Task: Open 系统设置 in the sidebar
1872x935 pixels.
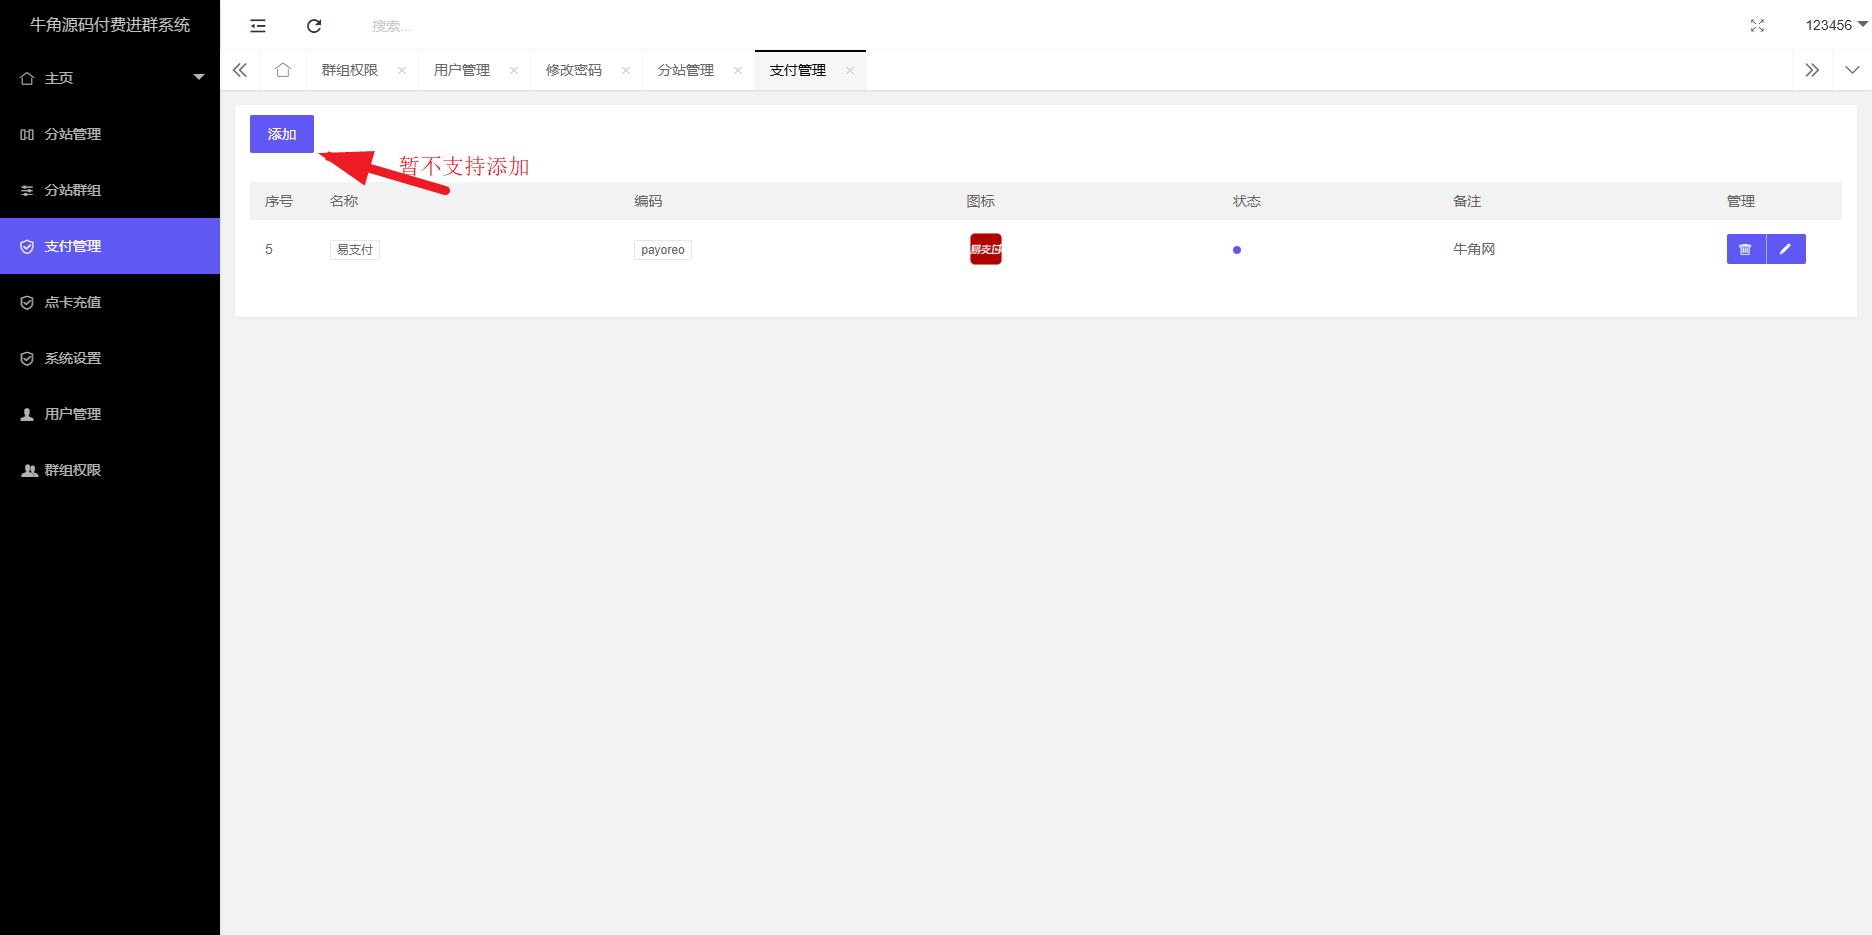Action: tap(73, 358)
